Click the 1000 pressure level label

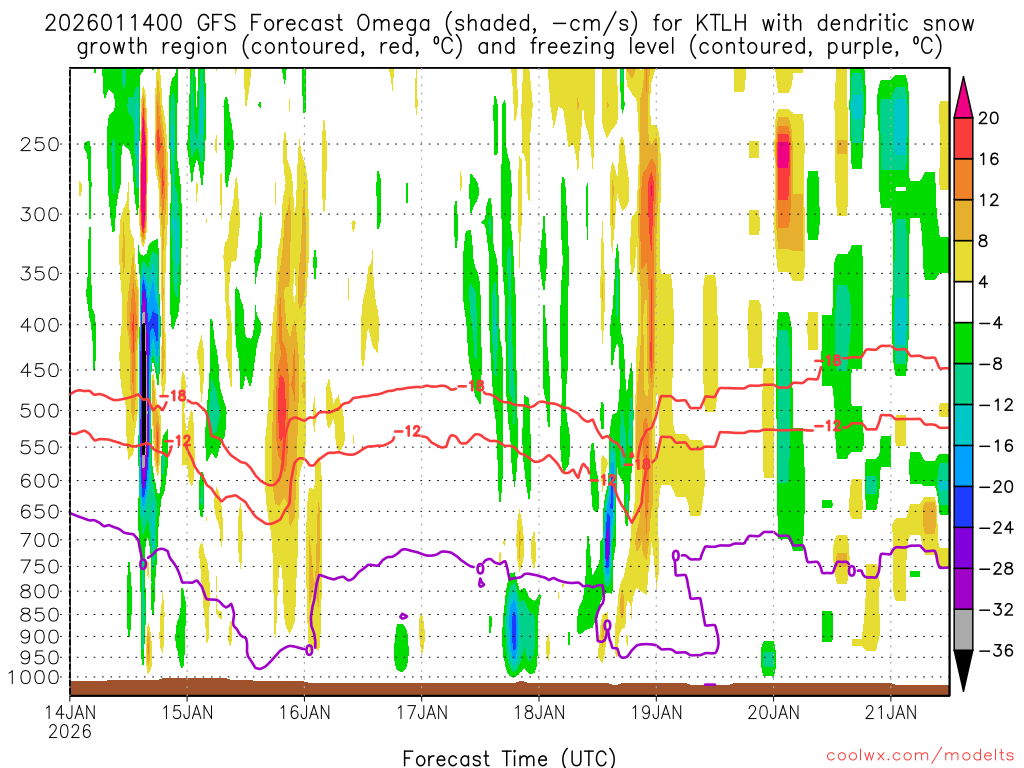pyautogui.click(x=34, y=678)
